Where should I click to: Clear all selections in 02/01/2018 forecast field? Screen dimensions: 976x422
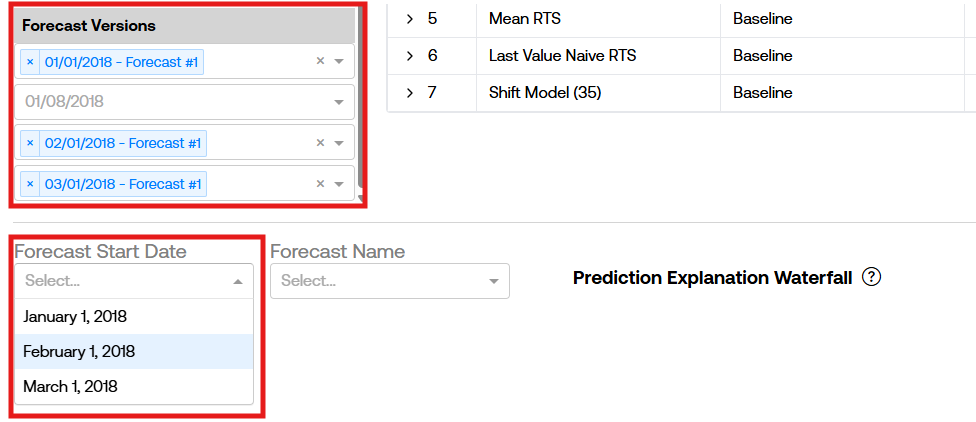[320, 143]
